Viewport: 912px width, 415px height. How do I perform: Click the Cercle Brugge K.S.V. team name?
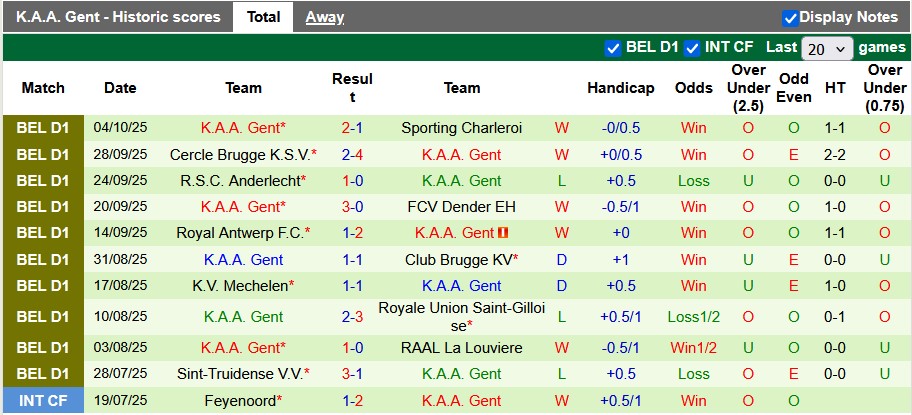coord(240,155)
